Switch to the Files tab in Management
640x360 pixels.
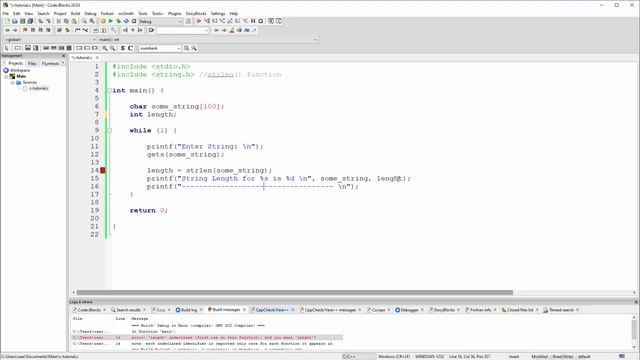(32, 63)
